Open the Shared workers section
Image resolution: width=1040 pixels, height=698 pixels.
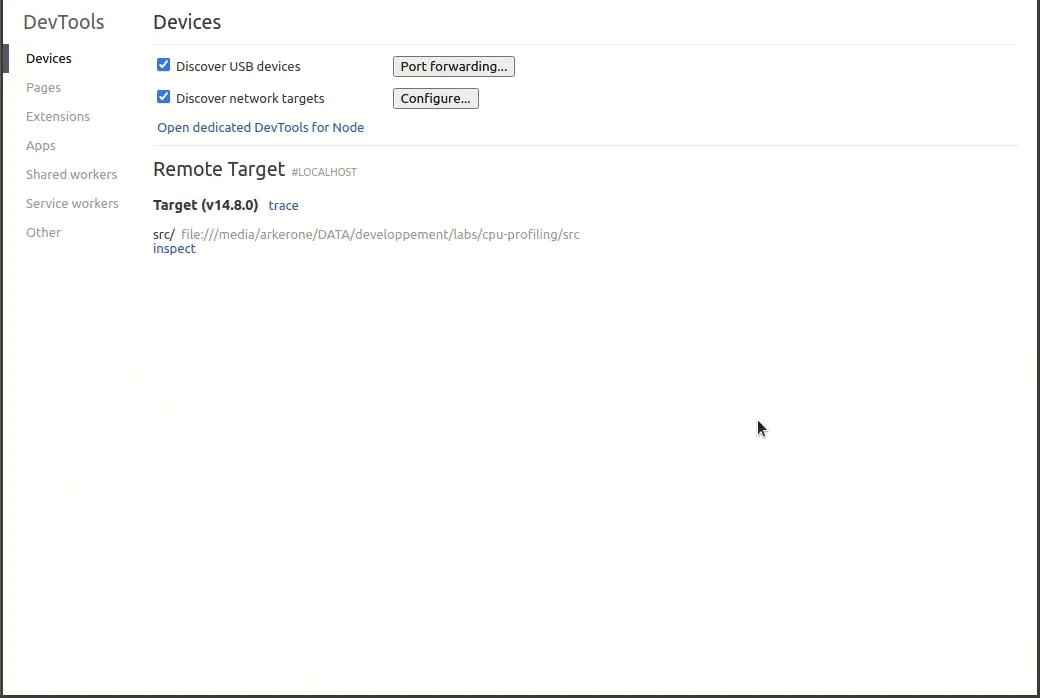tap(71, 175)
